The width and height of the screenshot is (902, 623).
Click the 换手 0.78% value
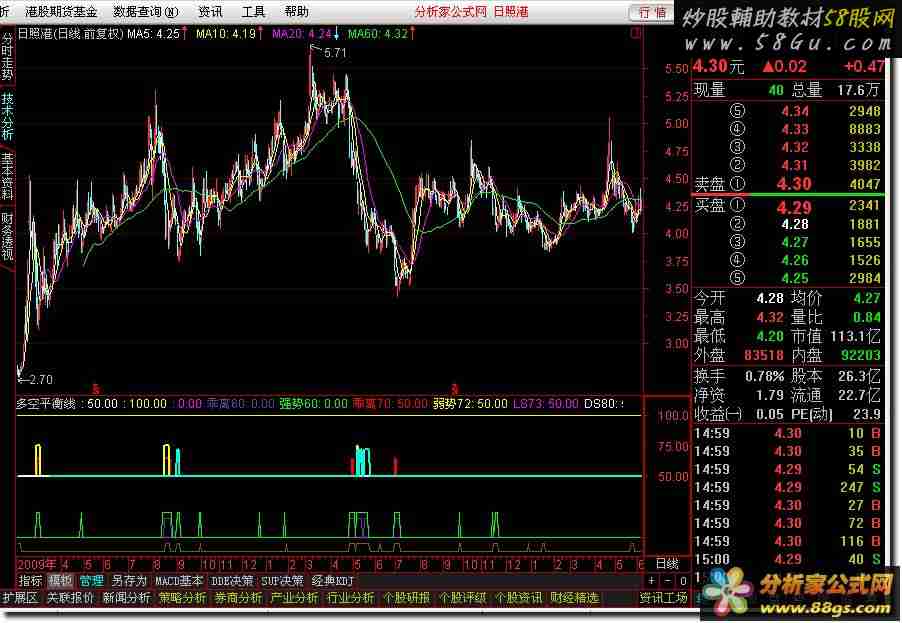pyautogui.click(x=765, y=377)
